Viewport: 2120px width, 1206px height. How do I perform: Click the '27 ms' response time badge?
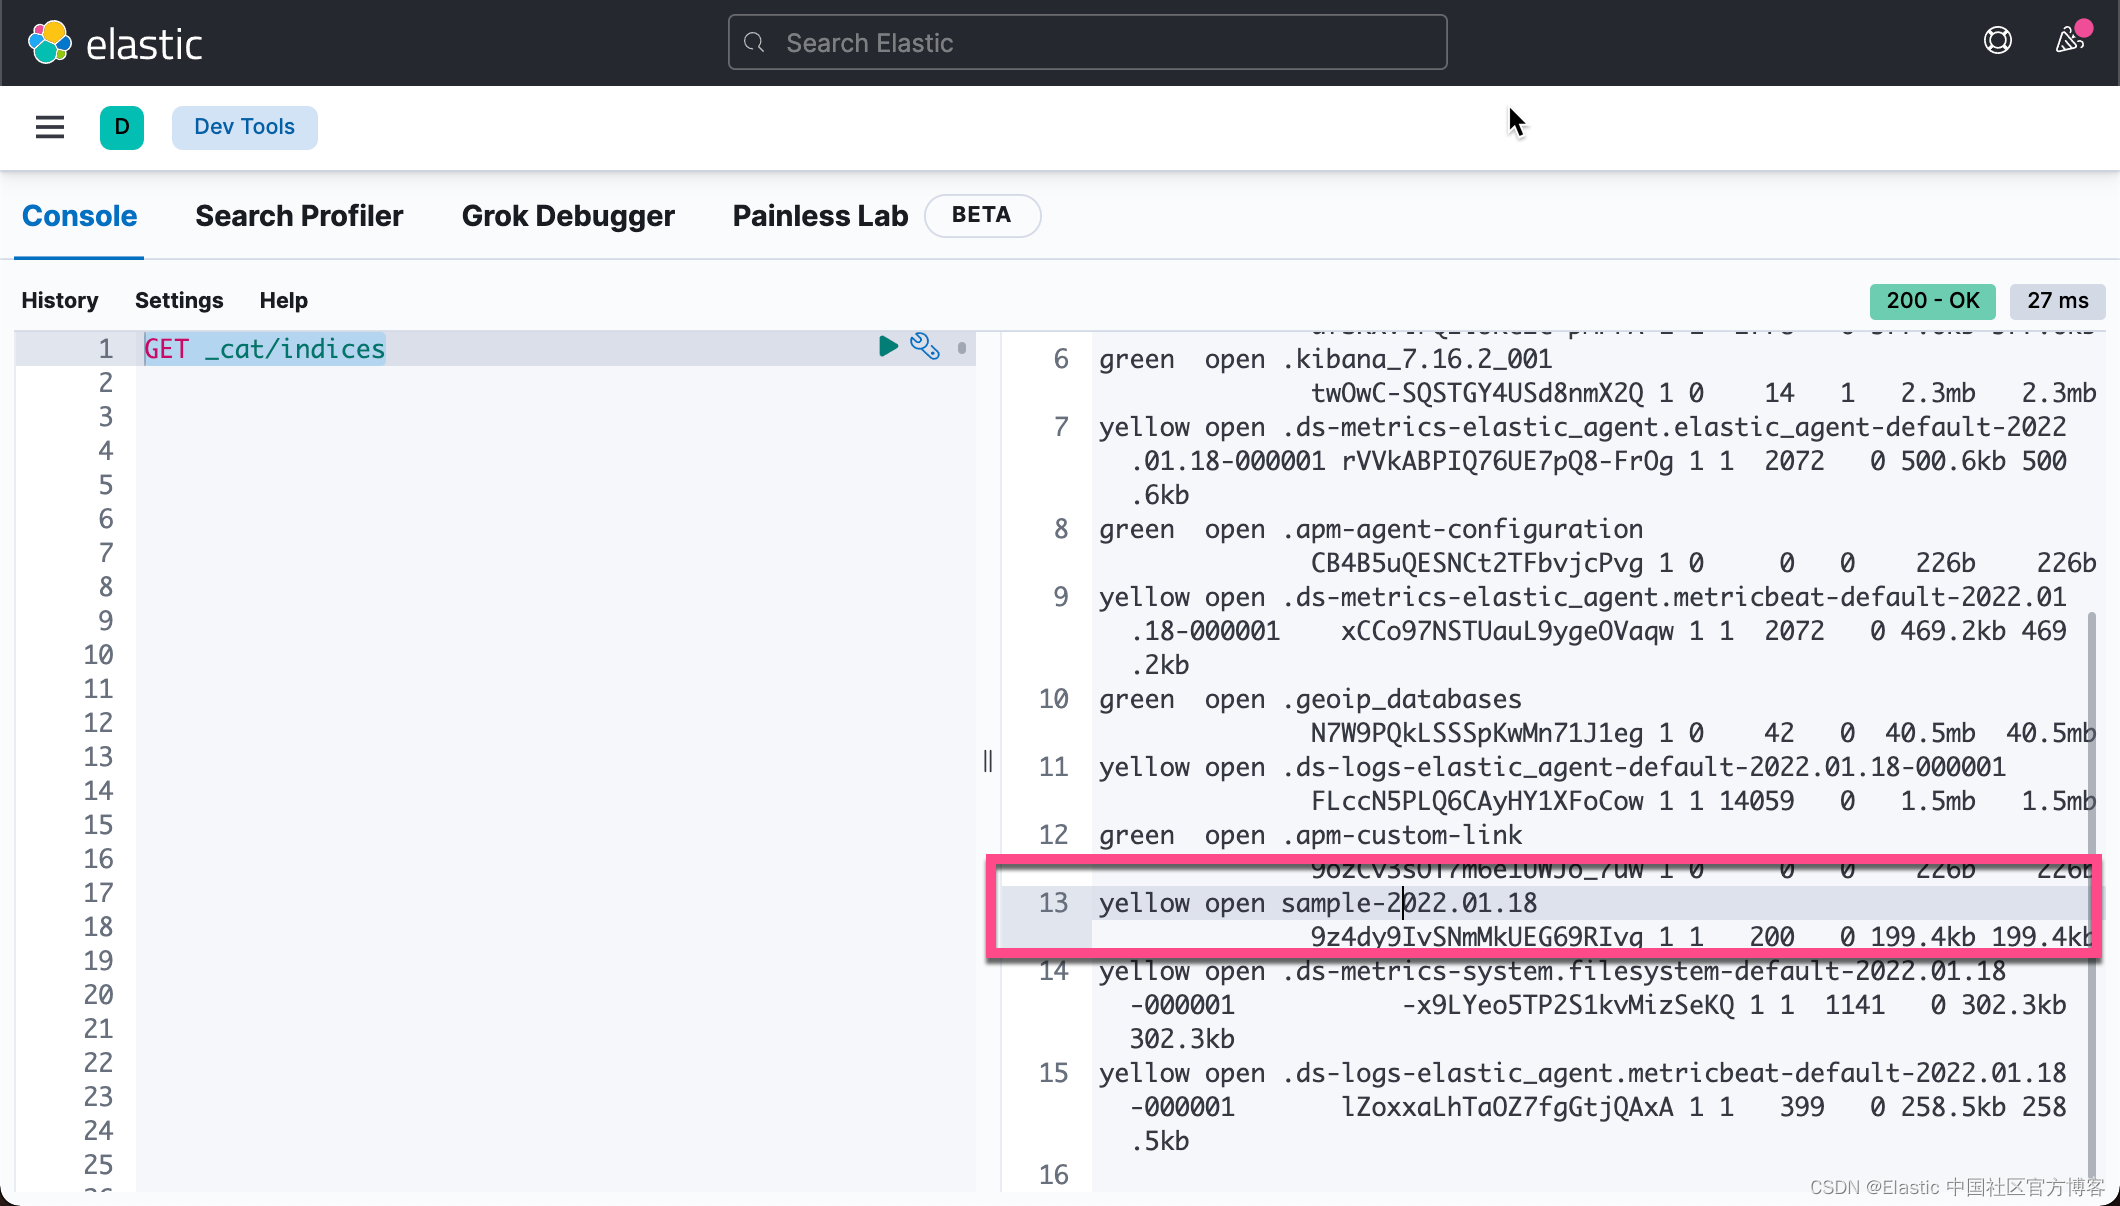(x=2056, y=301)
